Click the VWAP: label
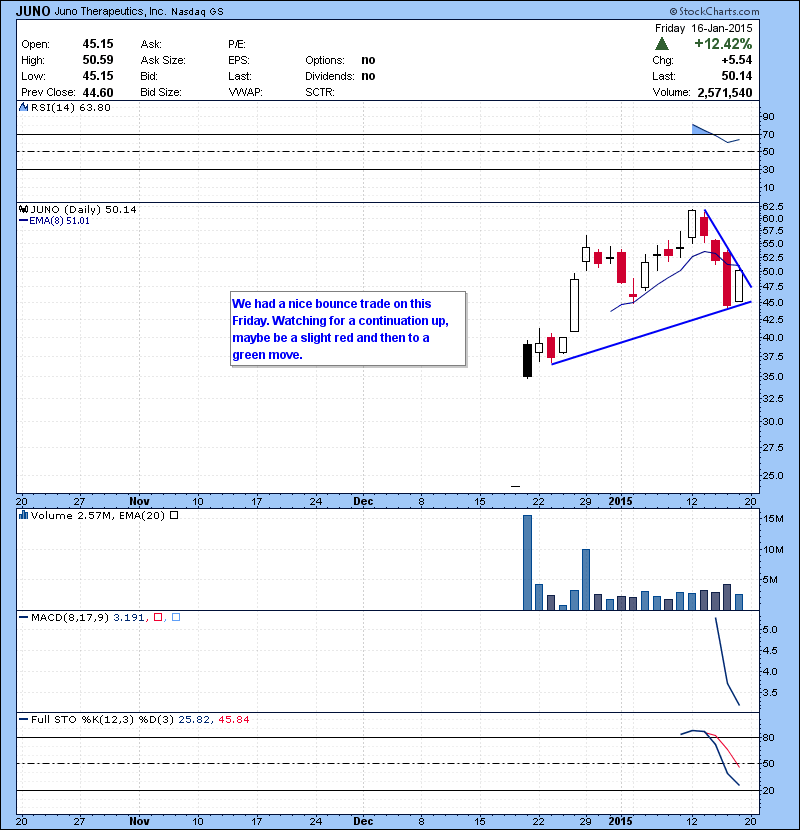The width and height of the screenshot is (800, 830). click(x=245, y=93)
